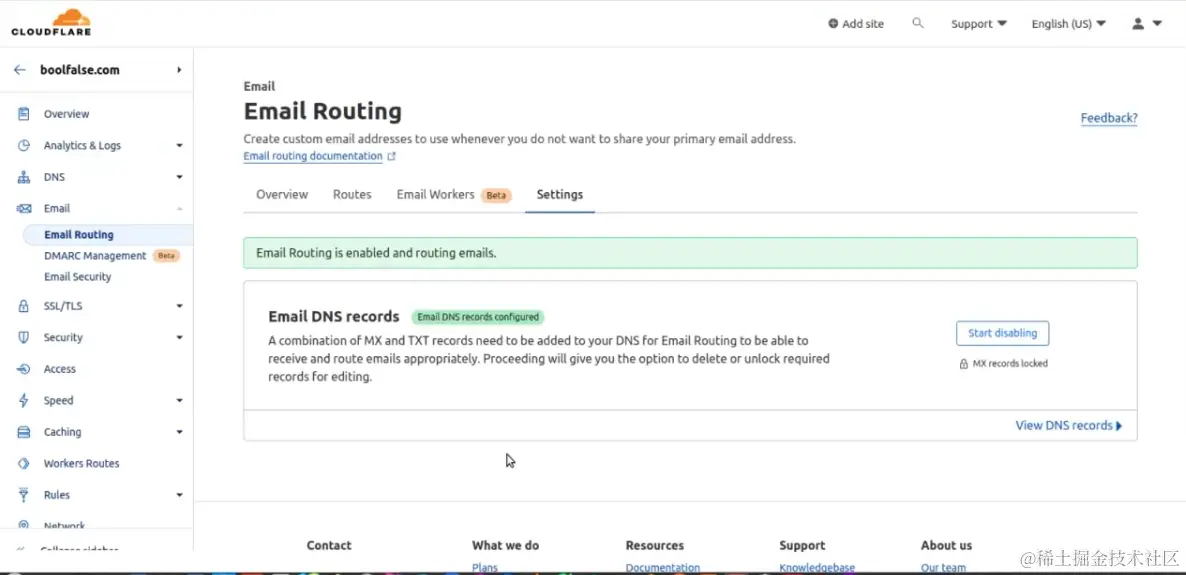Click the Email DNS records heading
The image size is (1186, 575).
(334, 316)
